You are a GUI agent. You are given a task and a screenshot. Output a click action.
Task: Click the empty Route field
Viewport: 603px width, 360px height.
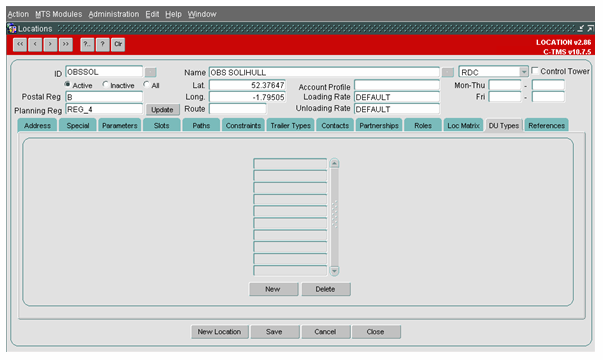coord(238,109)
